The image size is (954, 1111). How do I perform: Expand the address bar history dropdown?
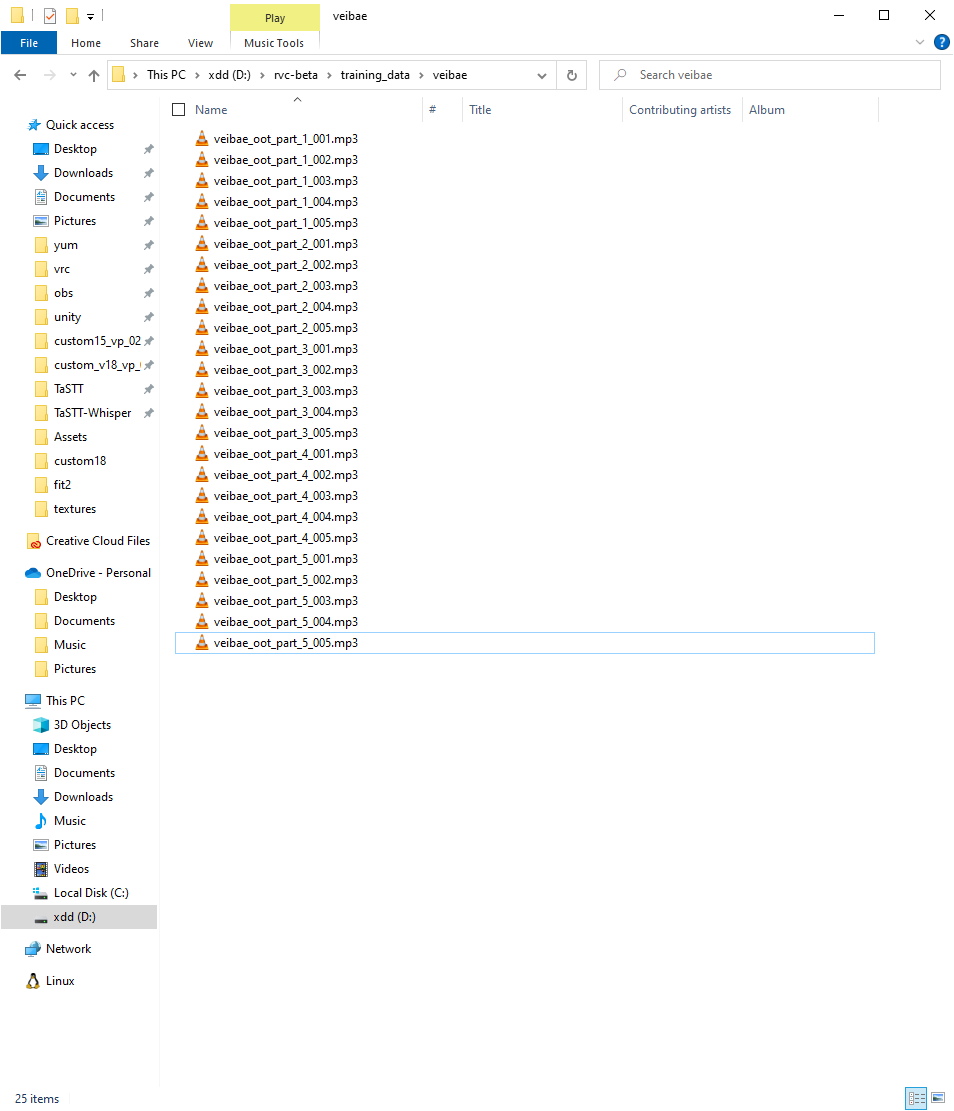tap(542, 75)
